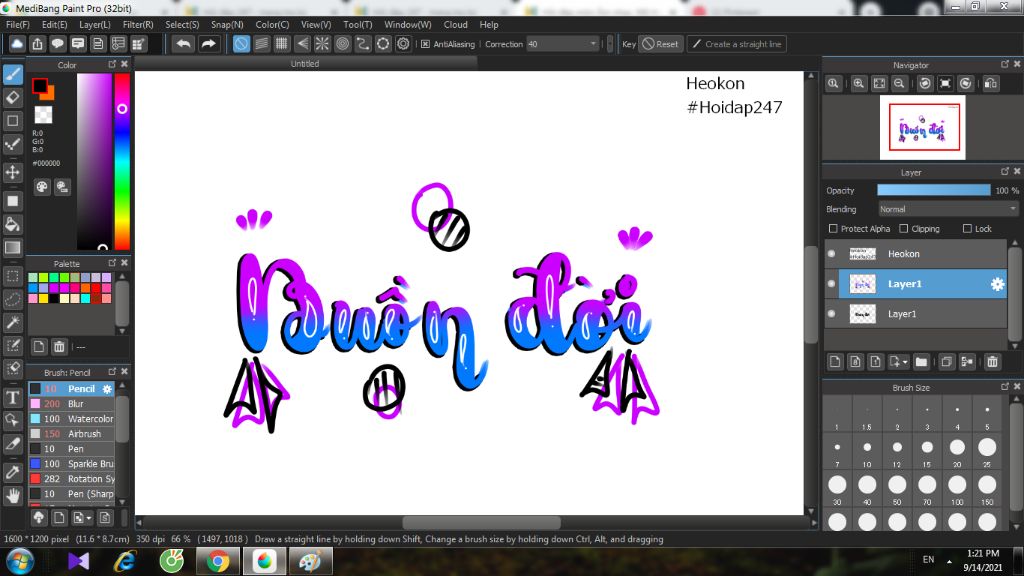This screenshot has width=1024, height=576.
Task: Click the black foreground color swatch
Action: tap(39, 86)
